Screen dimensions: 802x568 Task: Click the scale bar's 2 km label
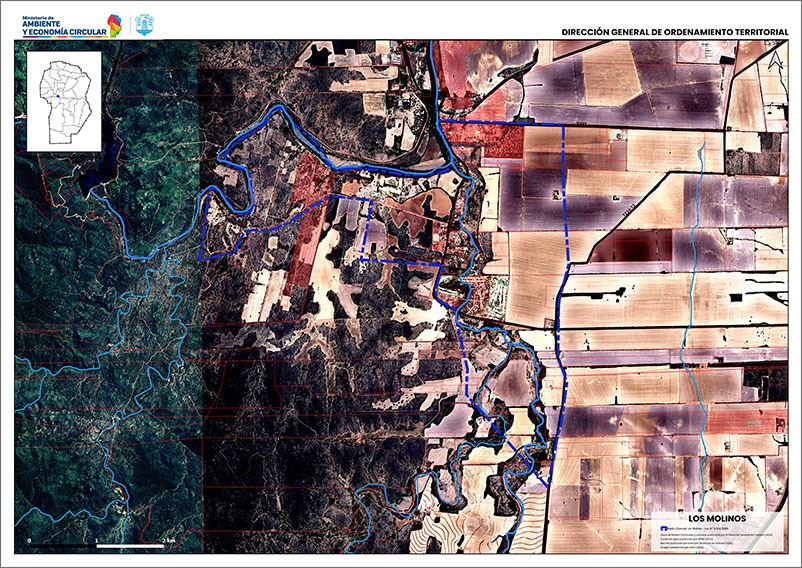[x=169, y=539]
